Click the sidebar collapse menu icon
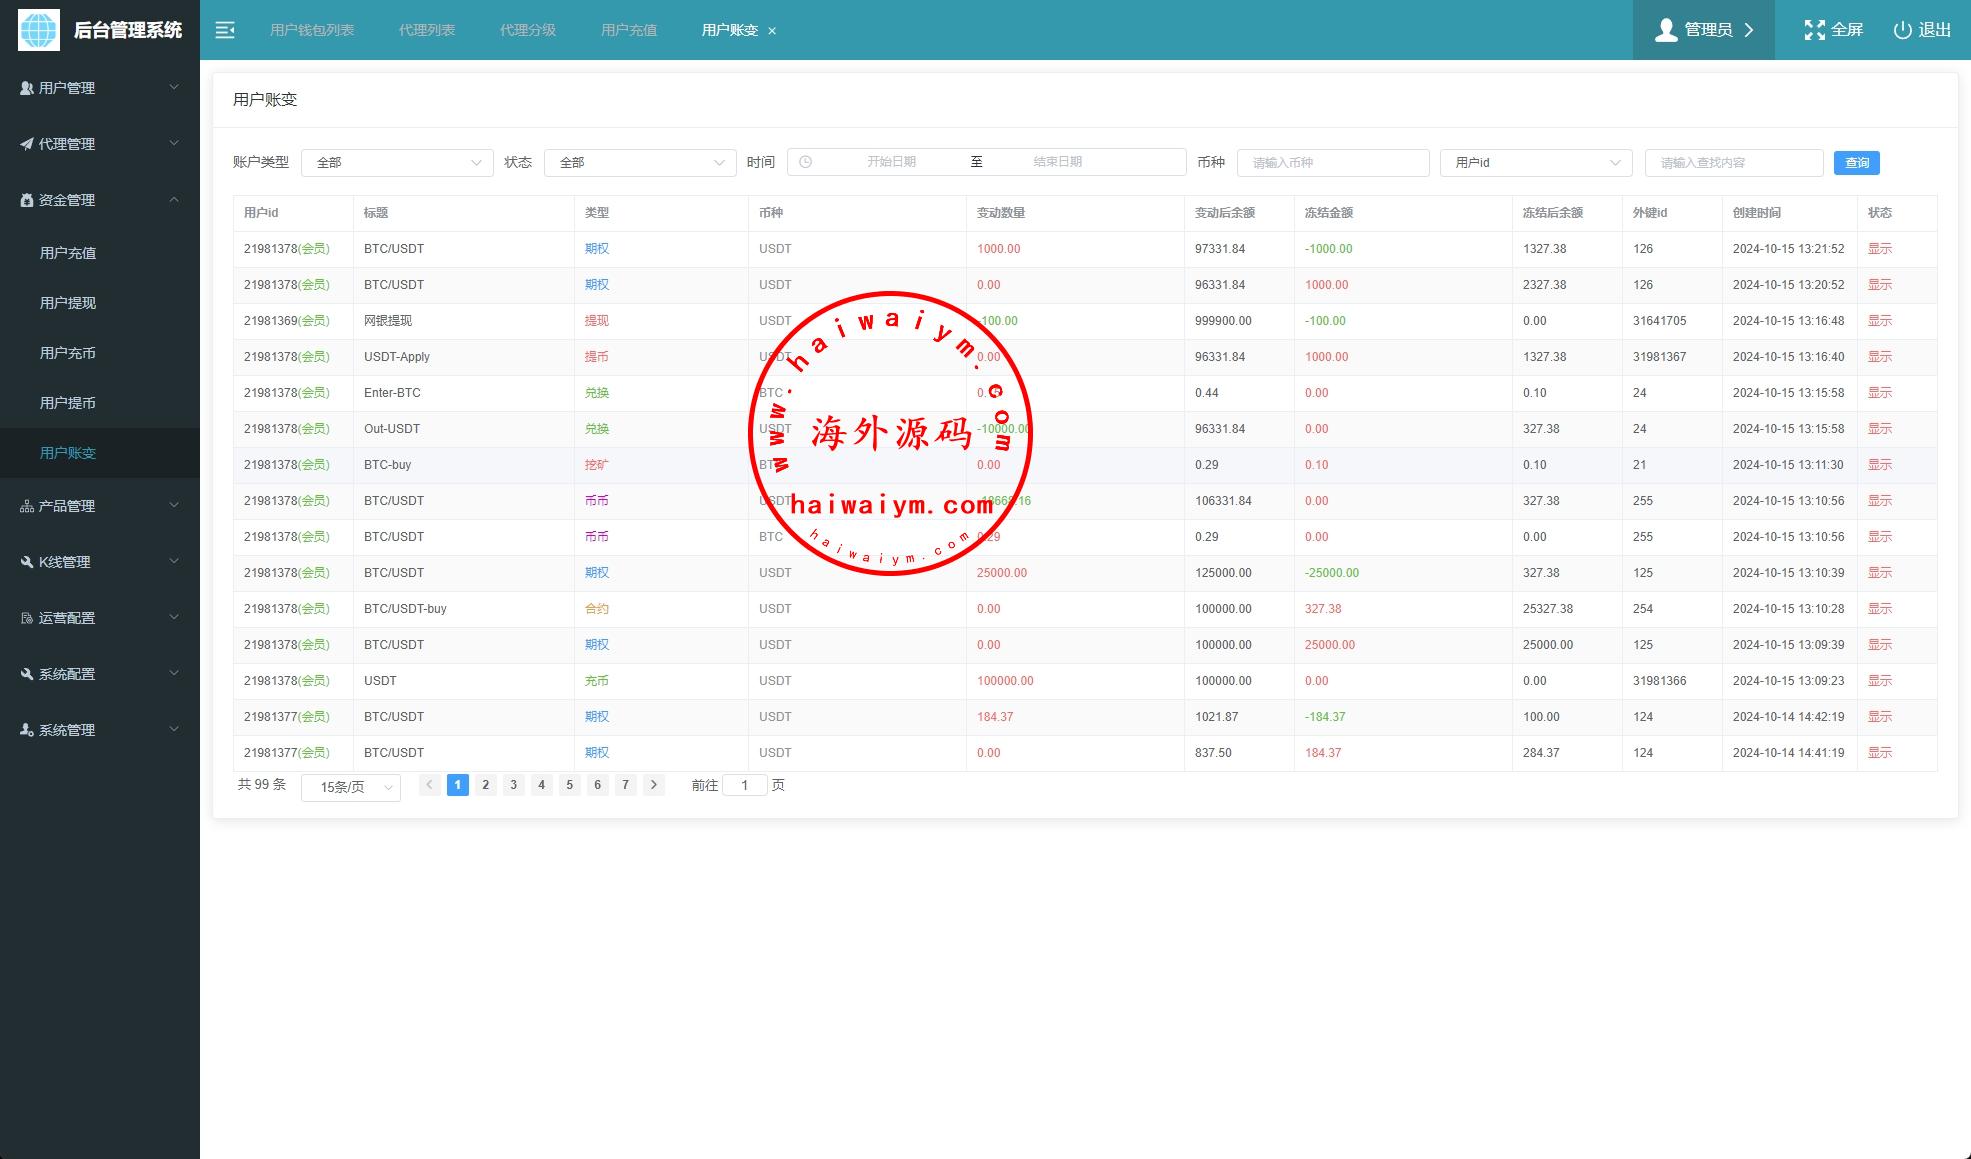The width and height of the screenshot is (1971, 1159). point(225,30)
